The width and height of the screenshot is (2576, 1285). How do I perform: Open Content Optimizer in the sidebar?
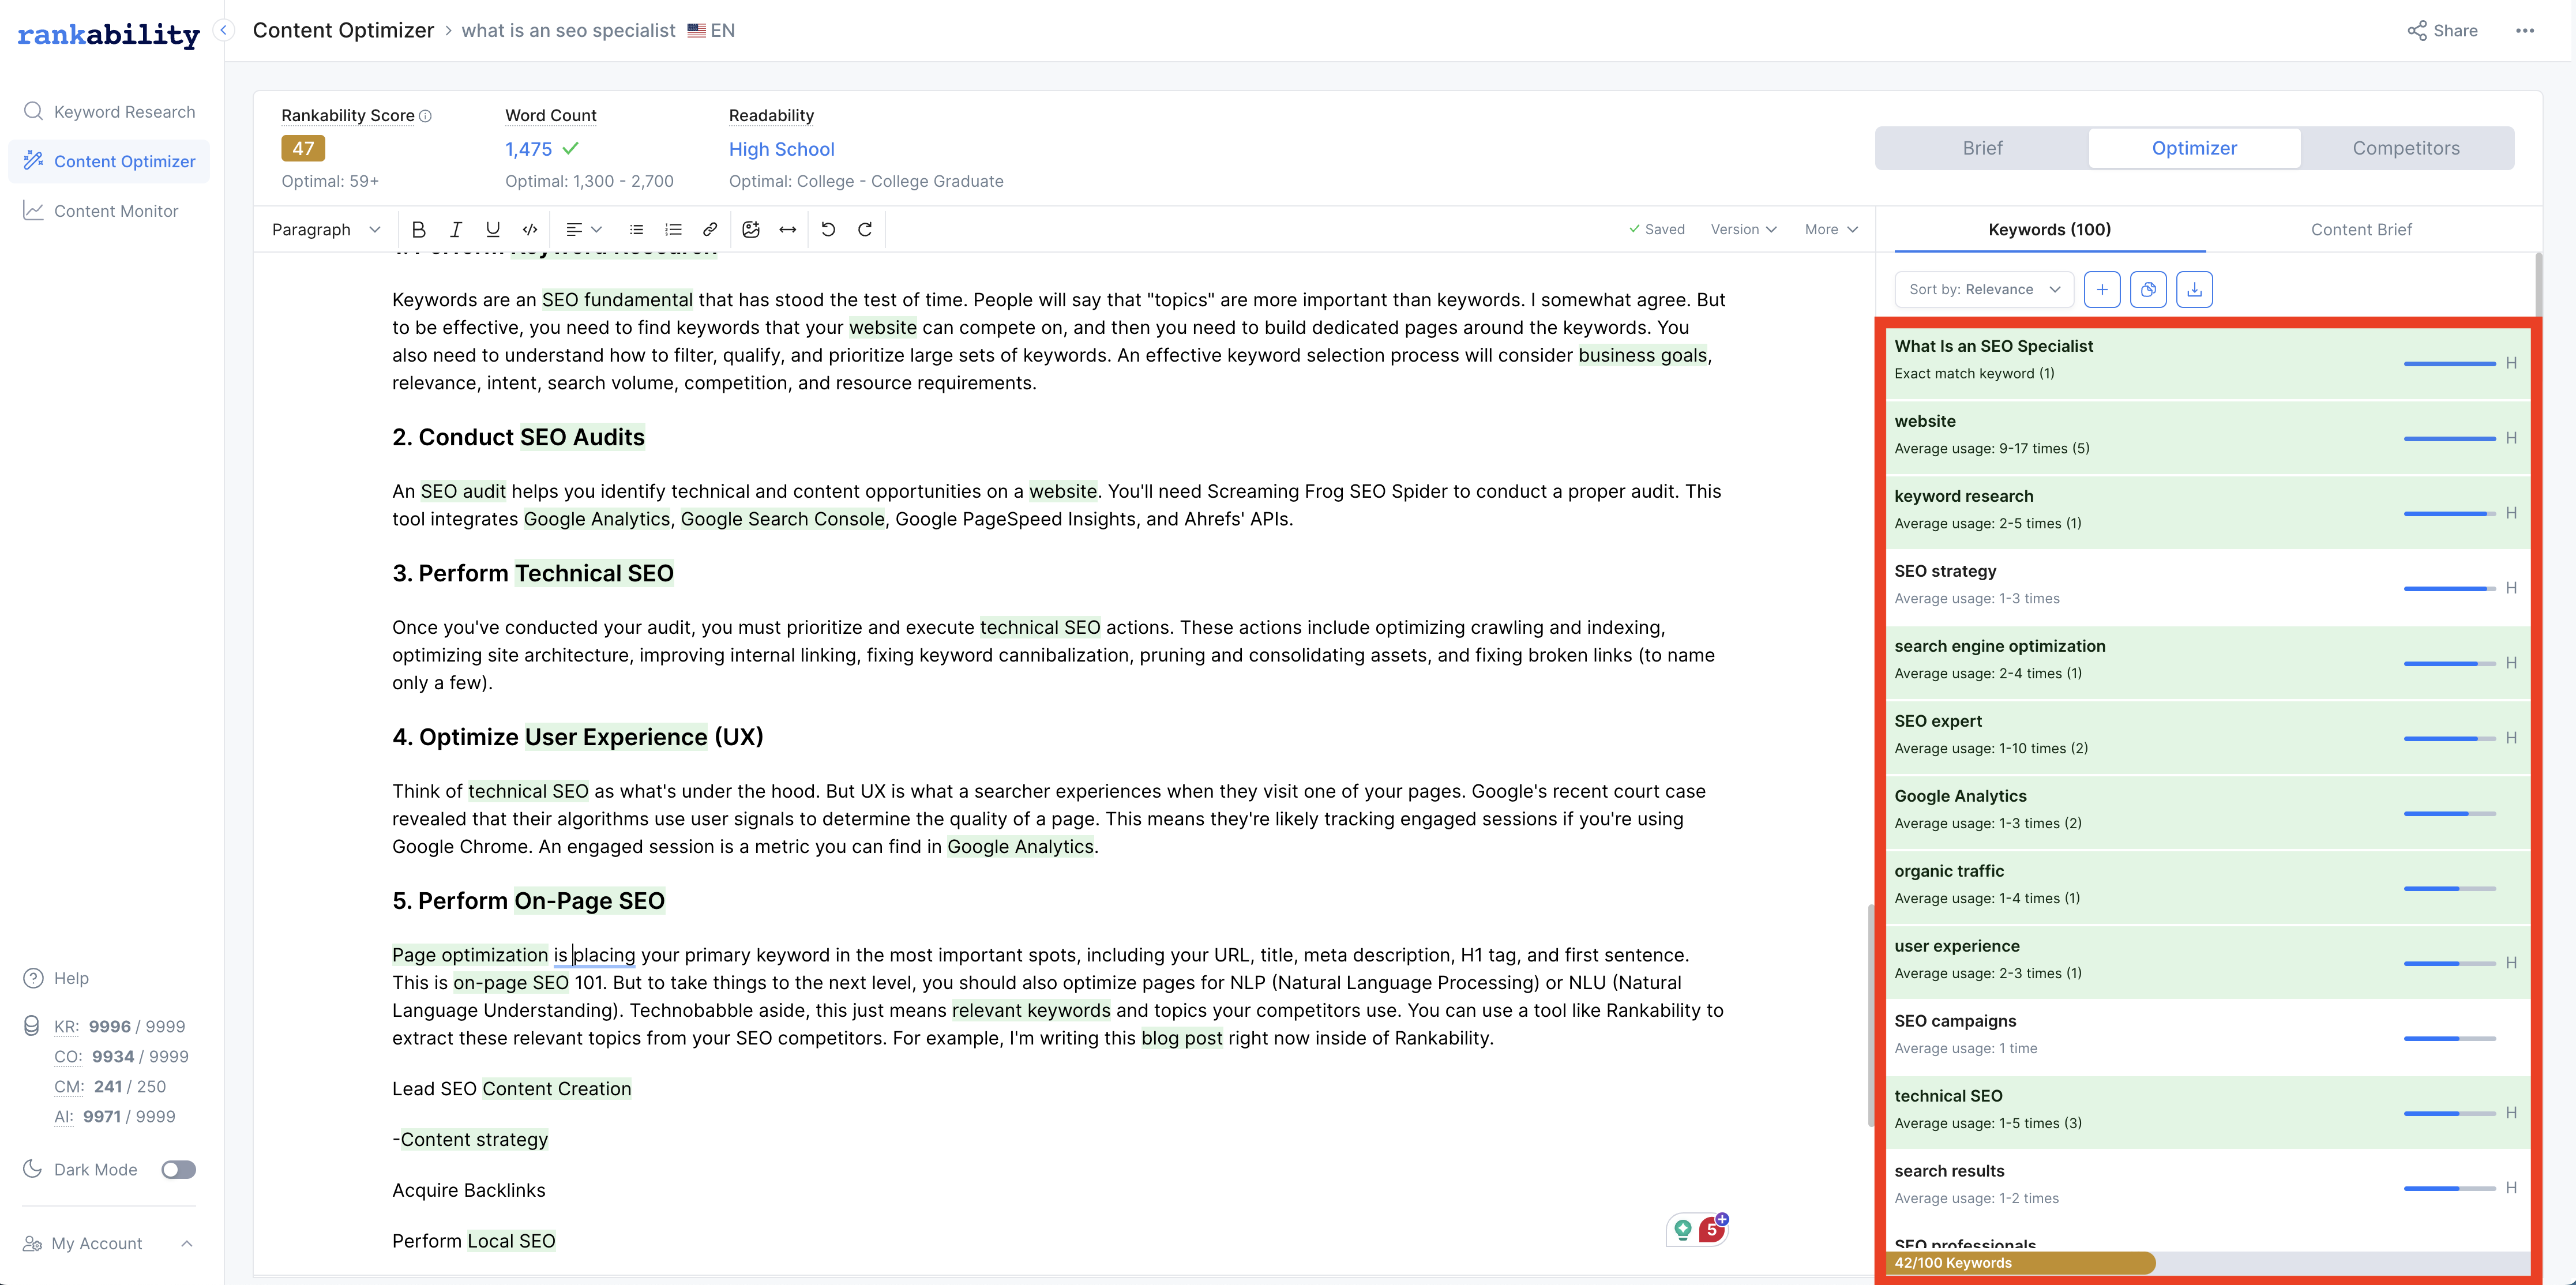pyautogui.click(x=109, y=161)
